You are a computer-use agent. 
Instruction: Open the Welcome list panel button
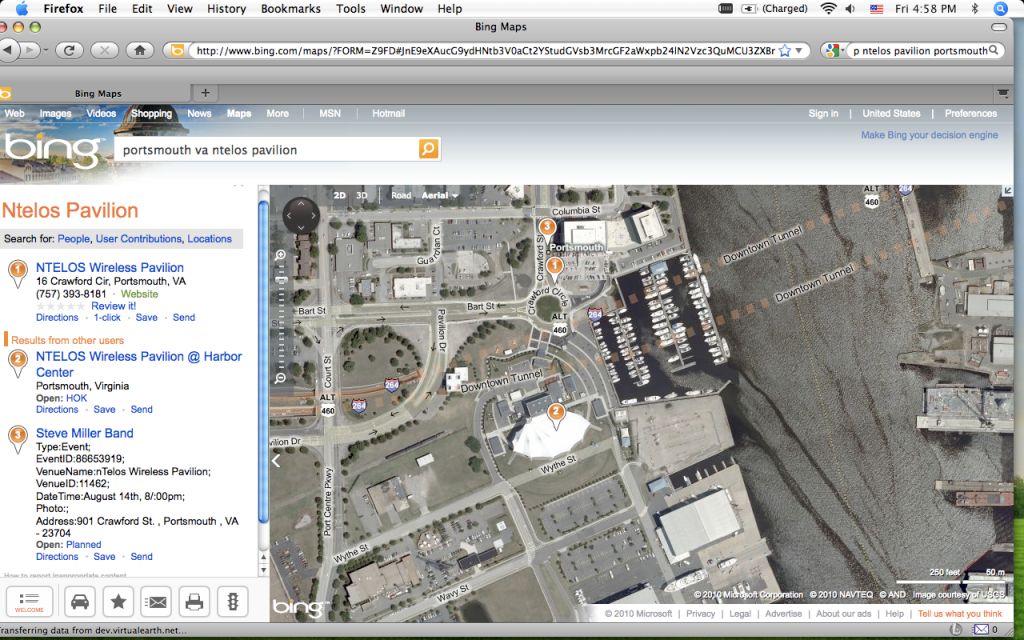pos(29,601)
